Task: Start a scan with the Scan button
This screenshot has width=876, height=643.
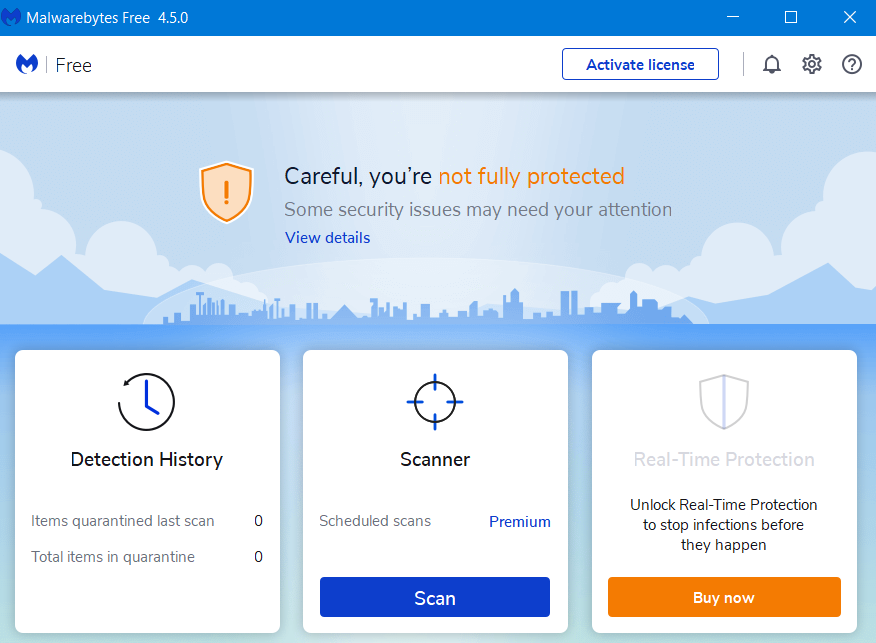Action: (435, 597)
